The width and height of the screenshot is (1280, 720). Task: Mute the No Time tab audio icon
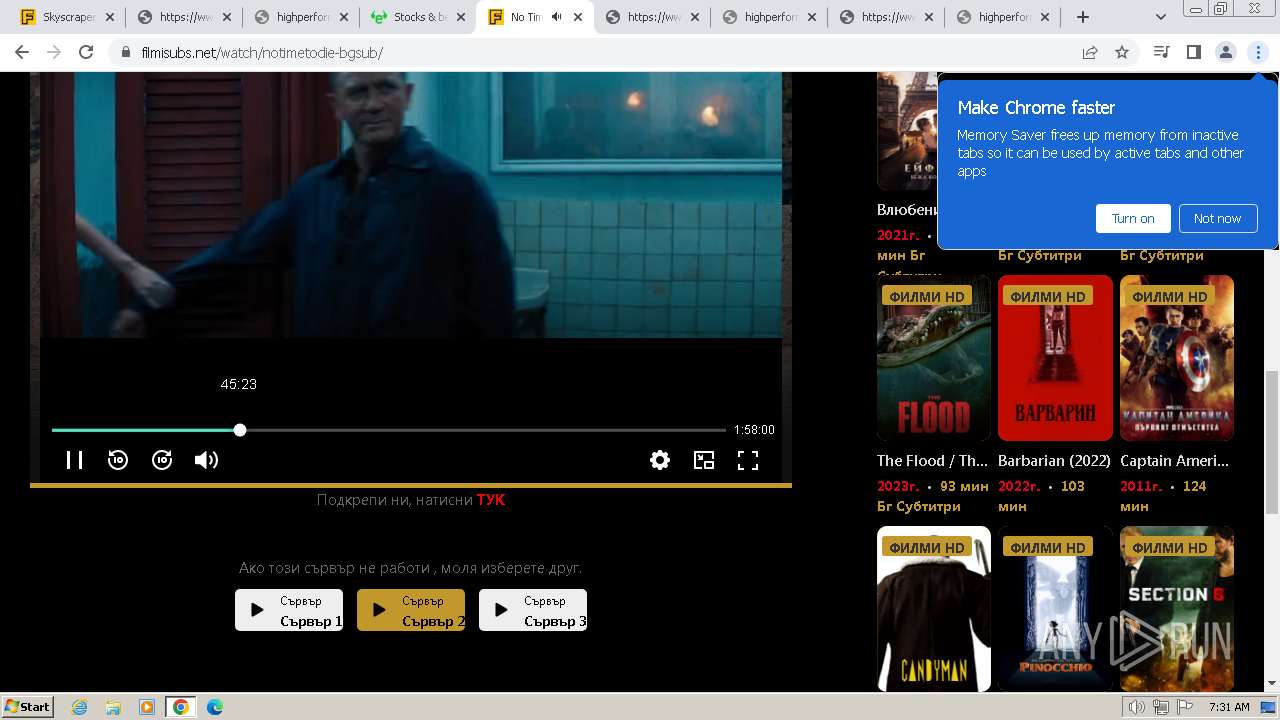tap(557, 17)
